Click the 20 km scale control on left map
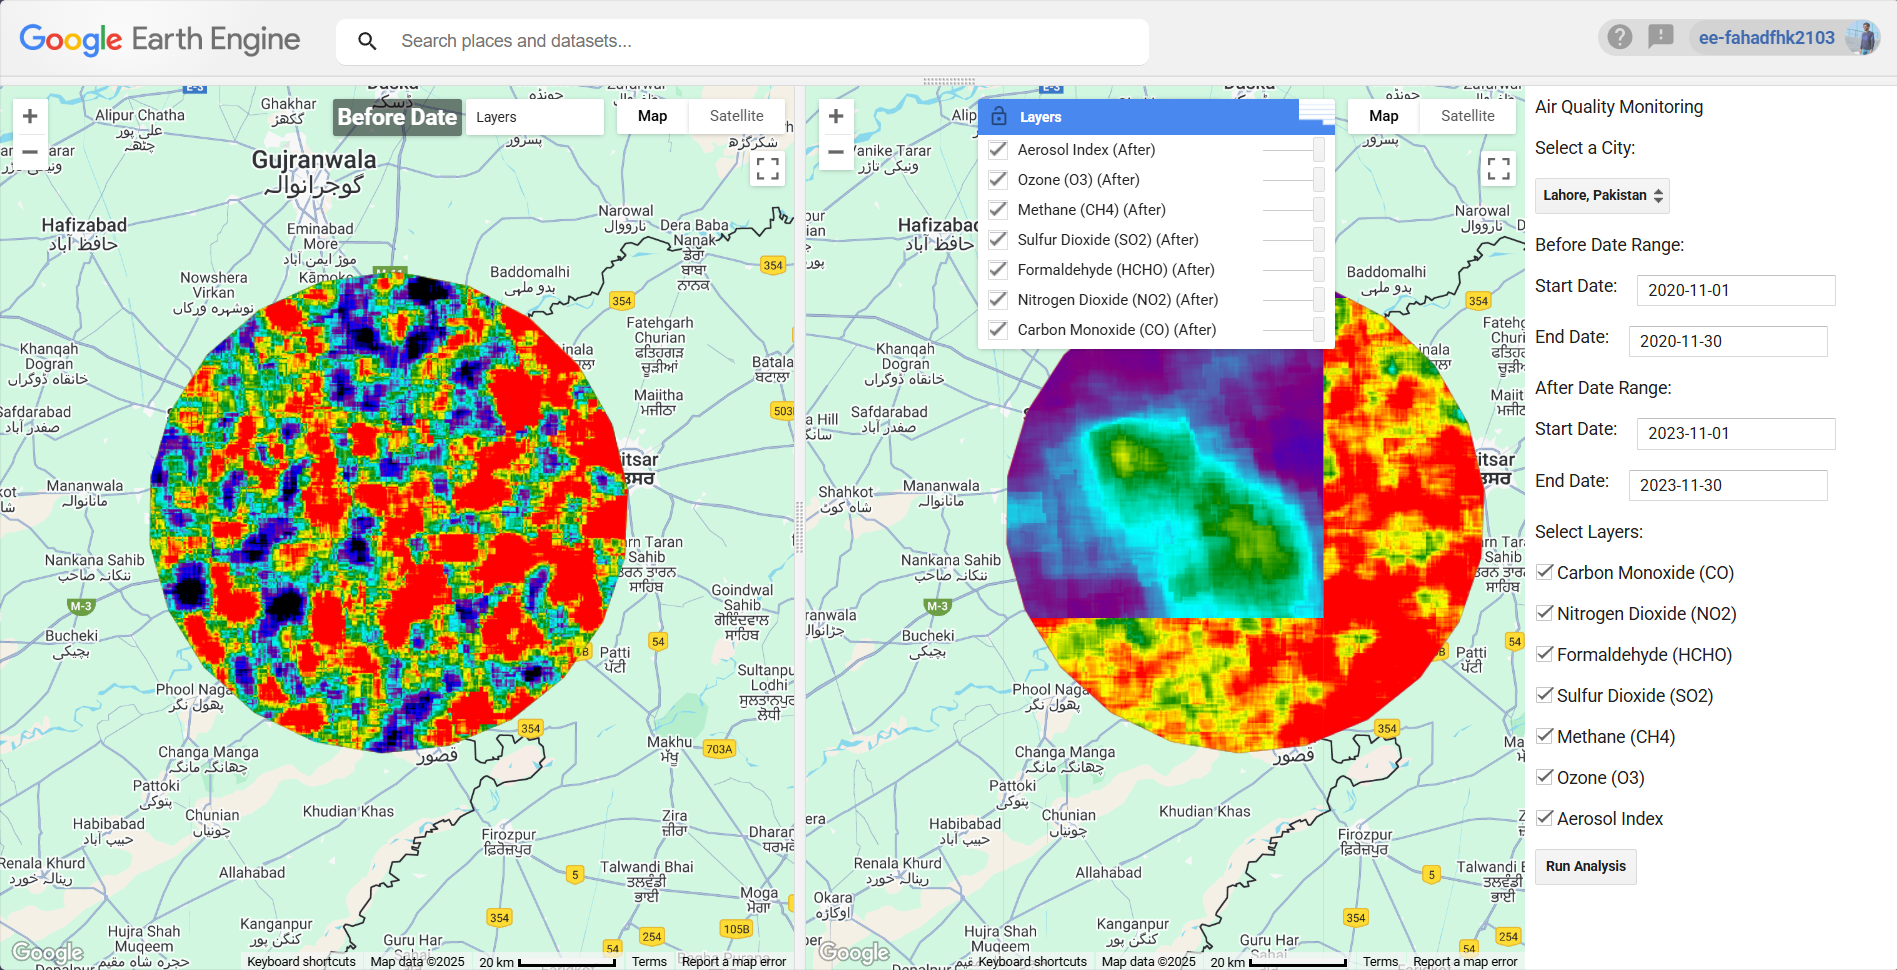This screenshot has height=970, width=1897. 547,961
